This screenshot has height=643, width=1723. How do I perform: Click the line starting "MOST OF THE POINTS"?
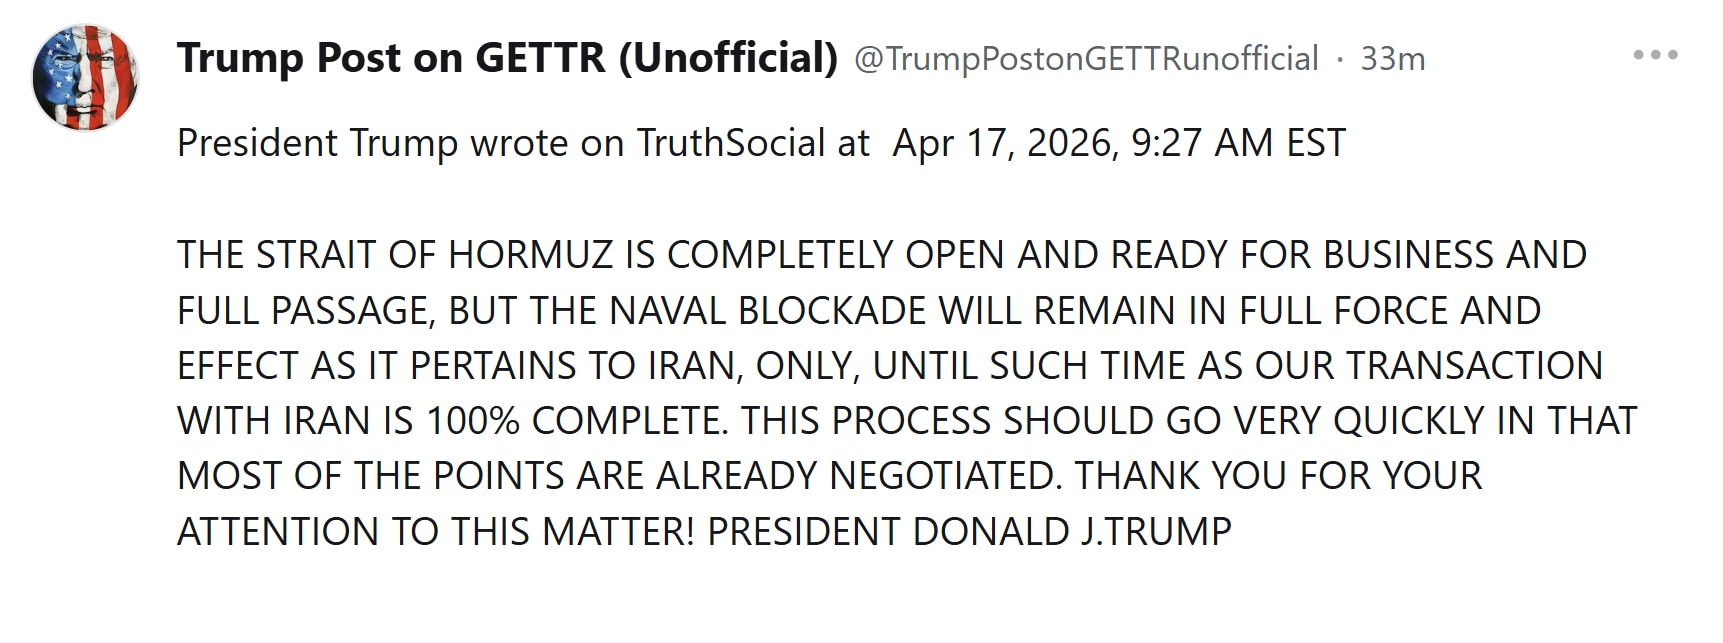[x=828, y=475]
